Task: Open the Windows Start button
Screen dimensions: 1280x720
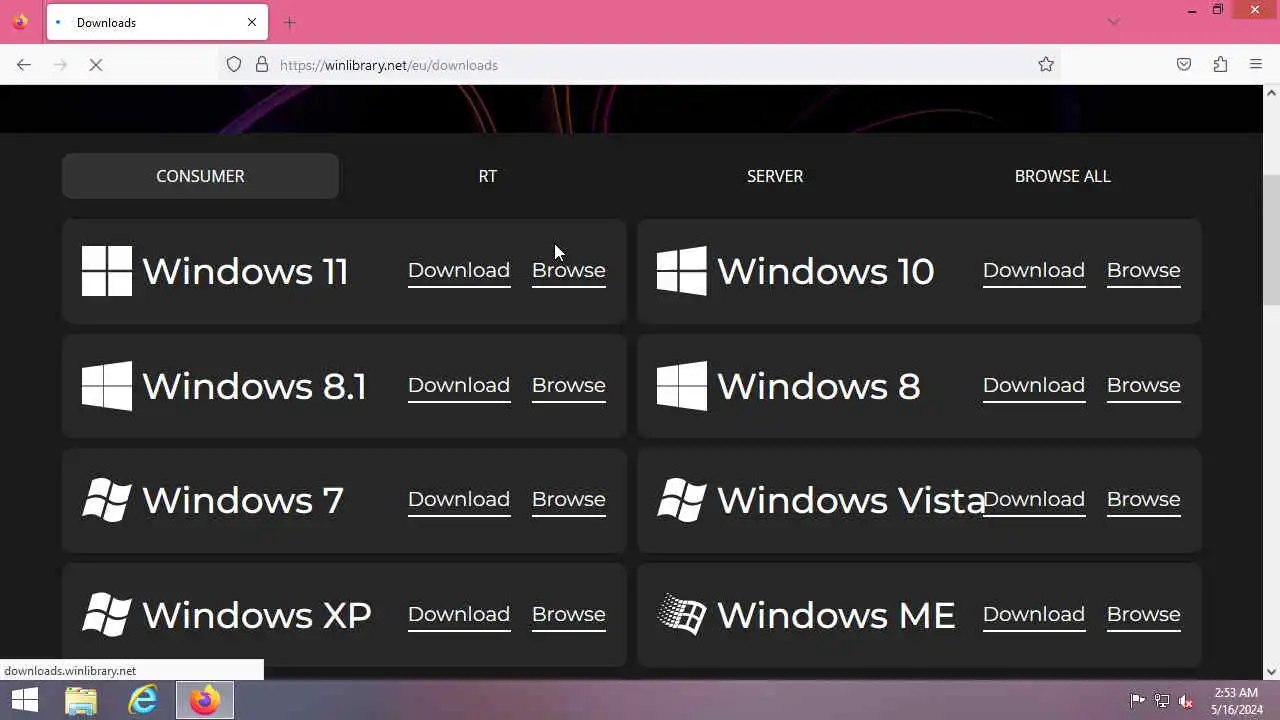Action: (x=25, y=701)
